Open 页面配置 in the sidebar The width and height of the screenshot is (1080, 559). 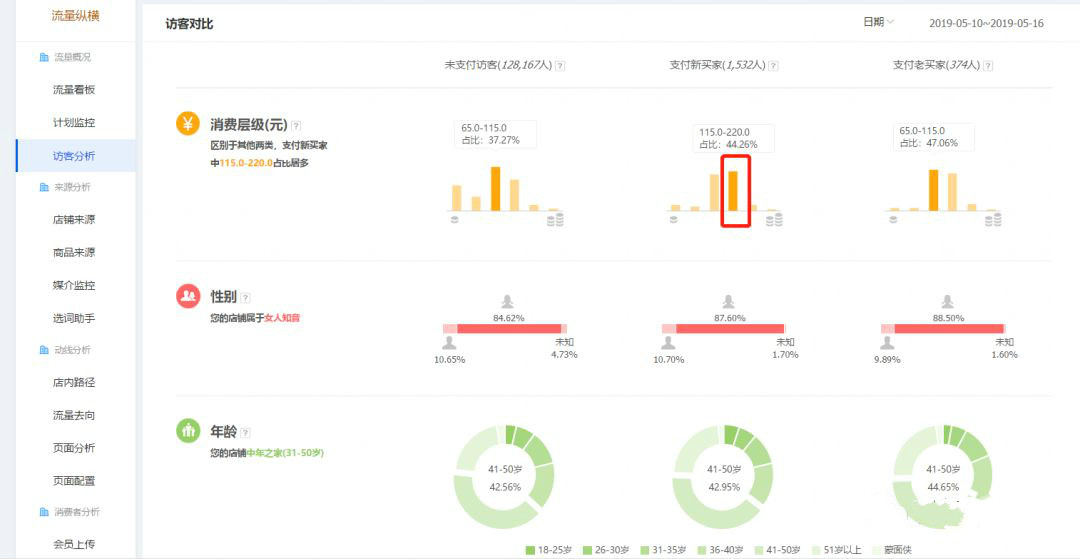74,481
